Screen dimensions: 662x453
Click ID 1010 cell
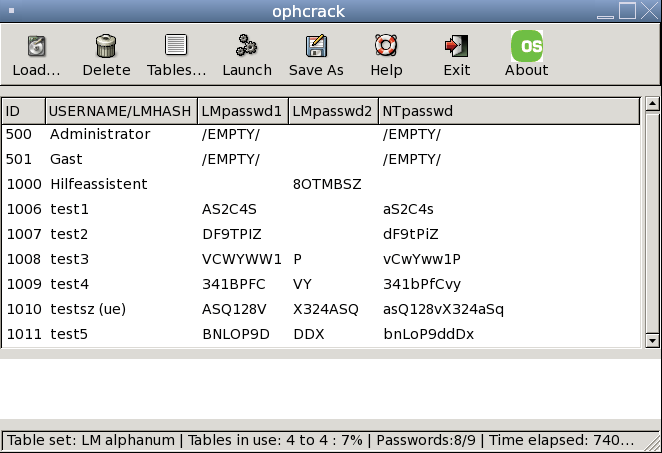click(x=24, y=309)
